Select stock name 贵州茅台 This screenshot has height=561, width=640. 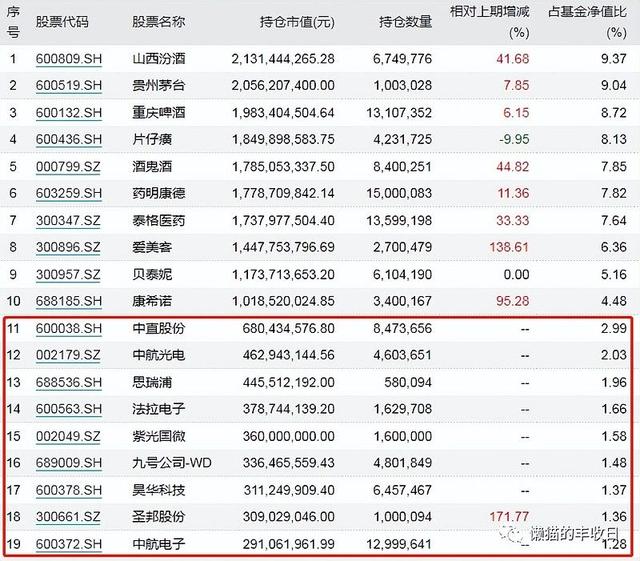click(x=158, y=86)
